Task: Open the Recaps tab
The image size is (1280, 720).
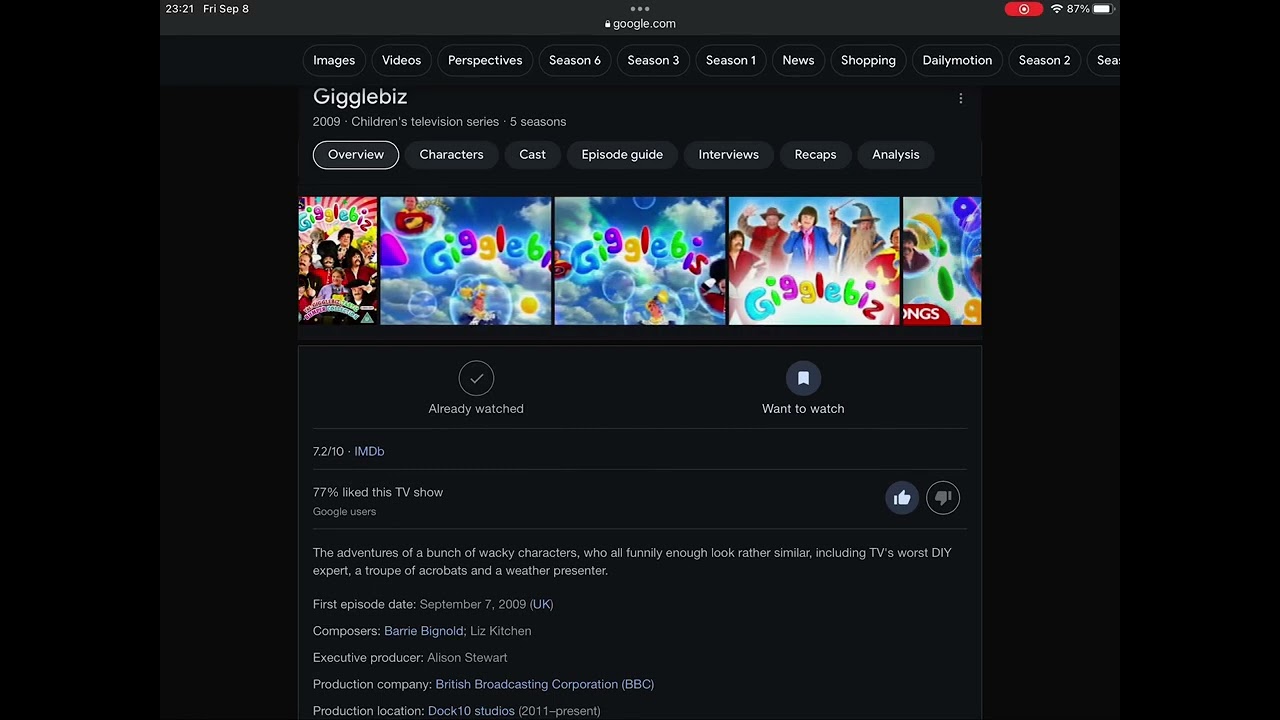Action: pyautogui.click(x=815, y=155)
